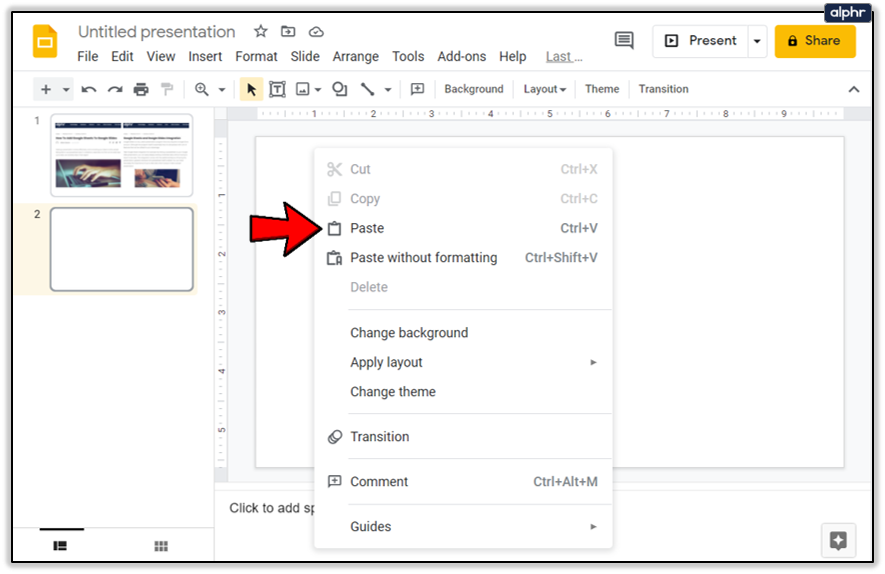This screenshot has width=885, height=574.
Task: Collapse the menus with the chevron
Action: tap(854, 89)
